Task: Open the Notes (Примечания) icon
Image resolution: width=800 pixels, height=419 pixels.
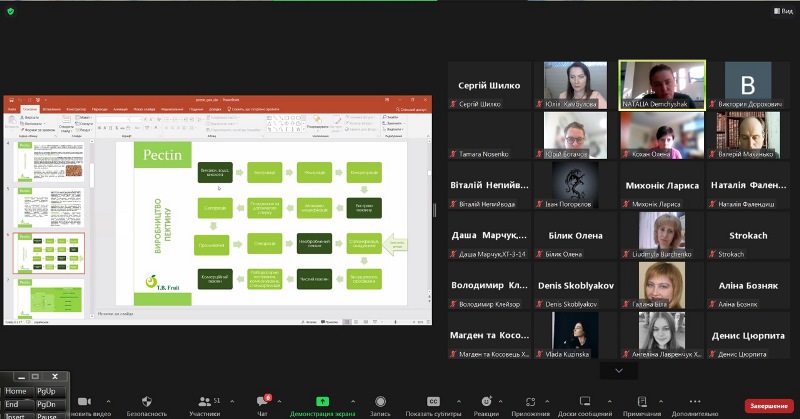Action: [x=641, y=401]
